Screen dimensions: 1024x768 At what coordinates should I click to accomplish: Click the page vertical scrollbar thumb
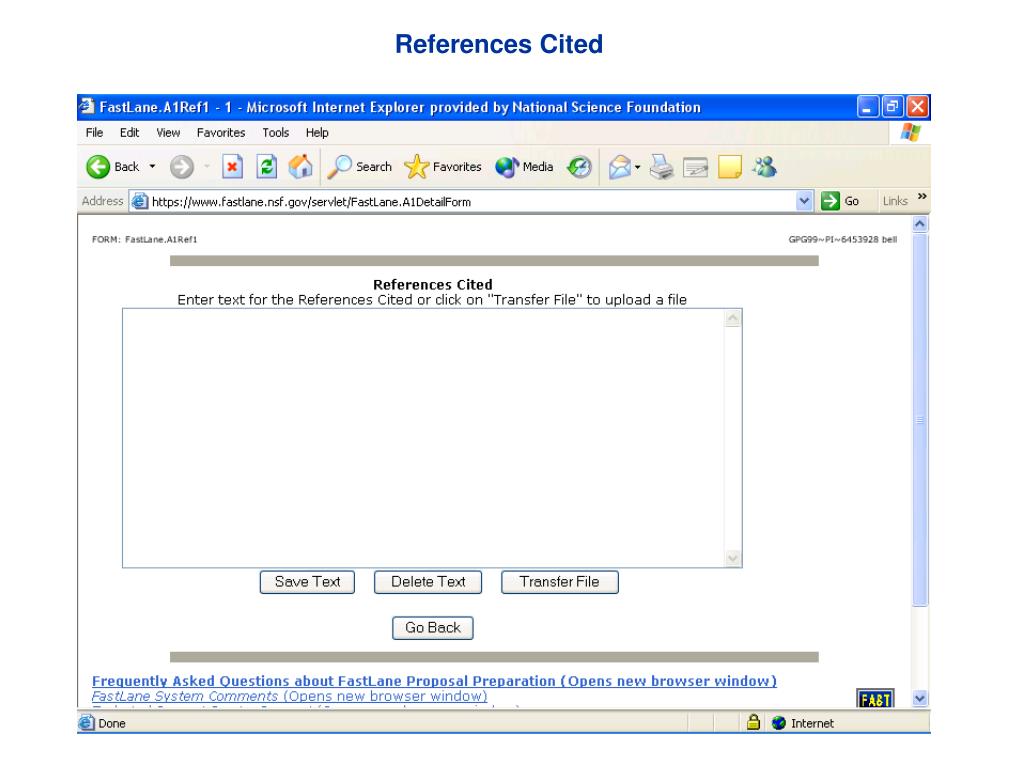pyautogui.click(x=920, y=420)
